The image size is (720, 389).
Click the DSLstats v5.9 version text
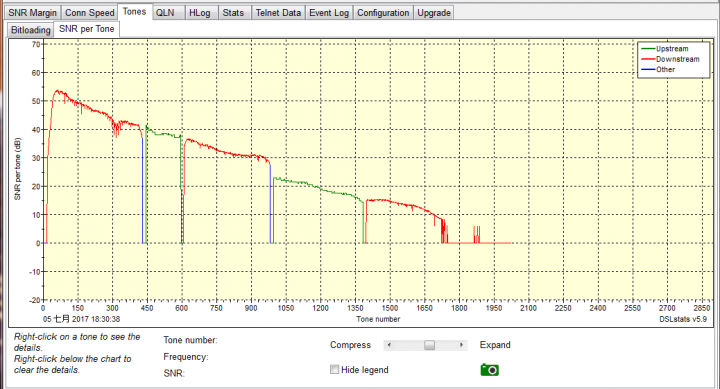683,319
